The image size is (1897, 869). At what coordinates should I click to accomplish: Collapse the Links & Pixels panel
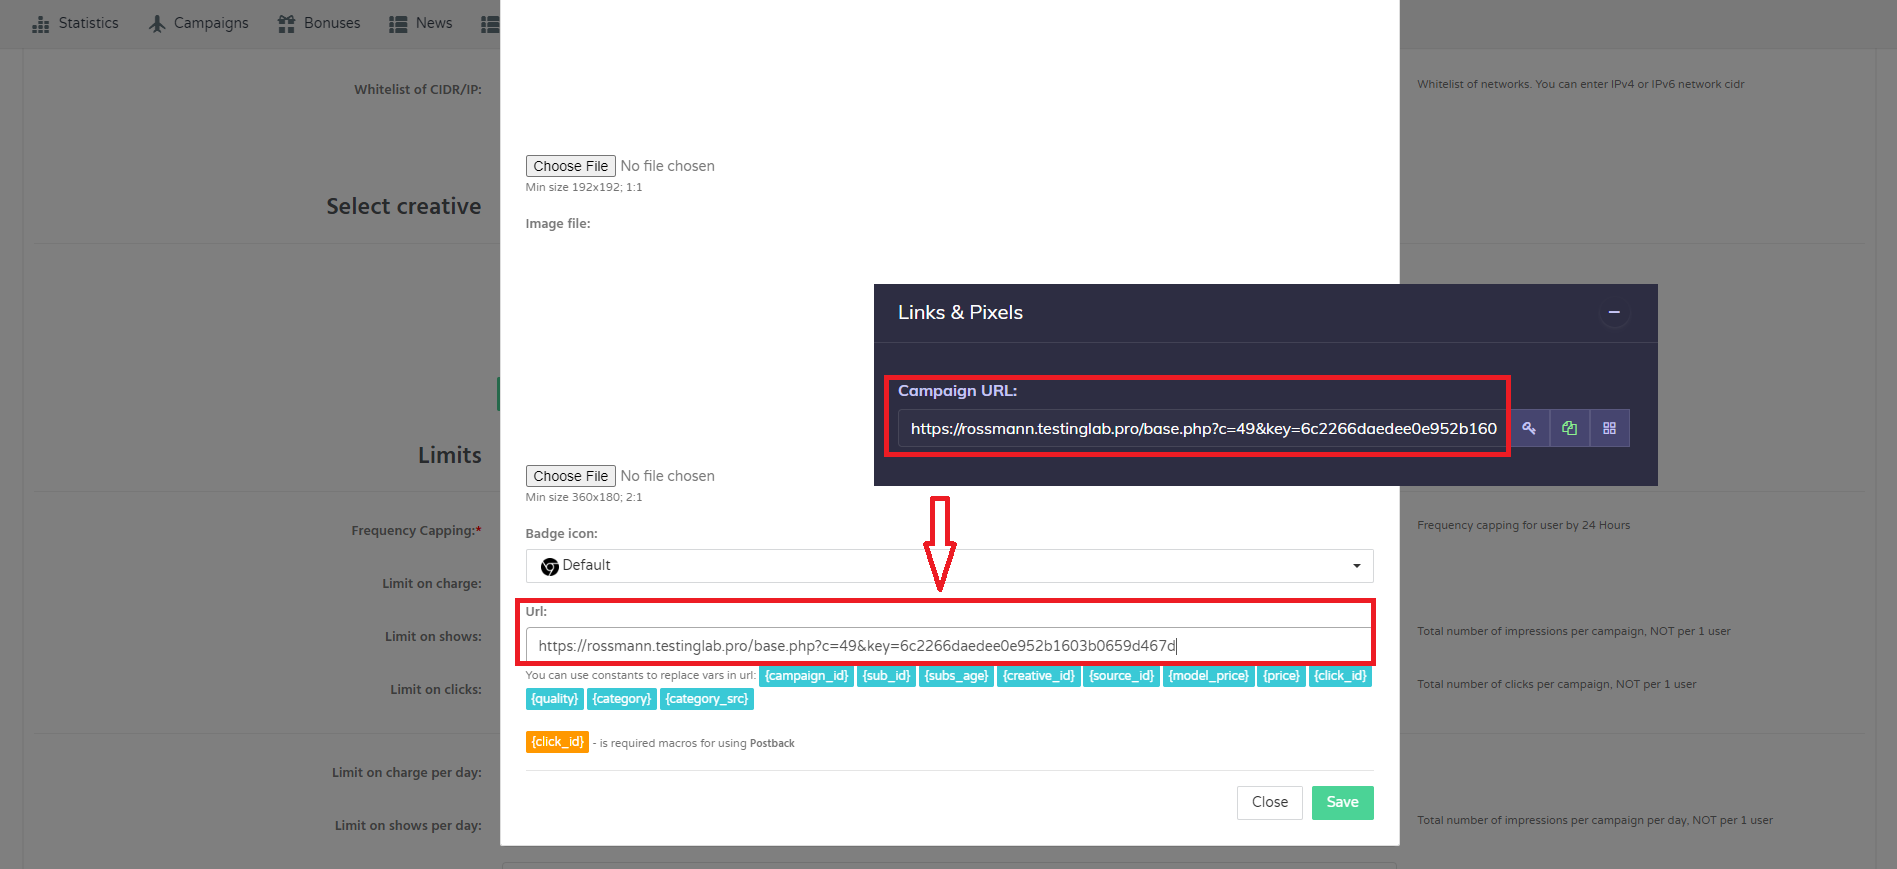tap(1613, 313)
